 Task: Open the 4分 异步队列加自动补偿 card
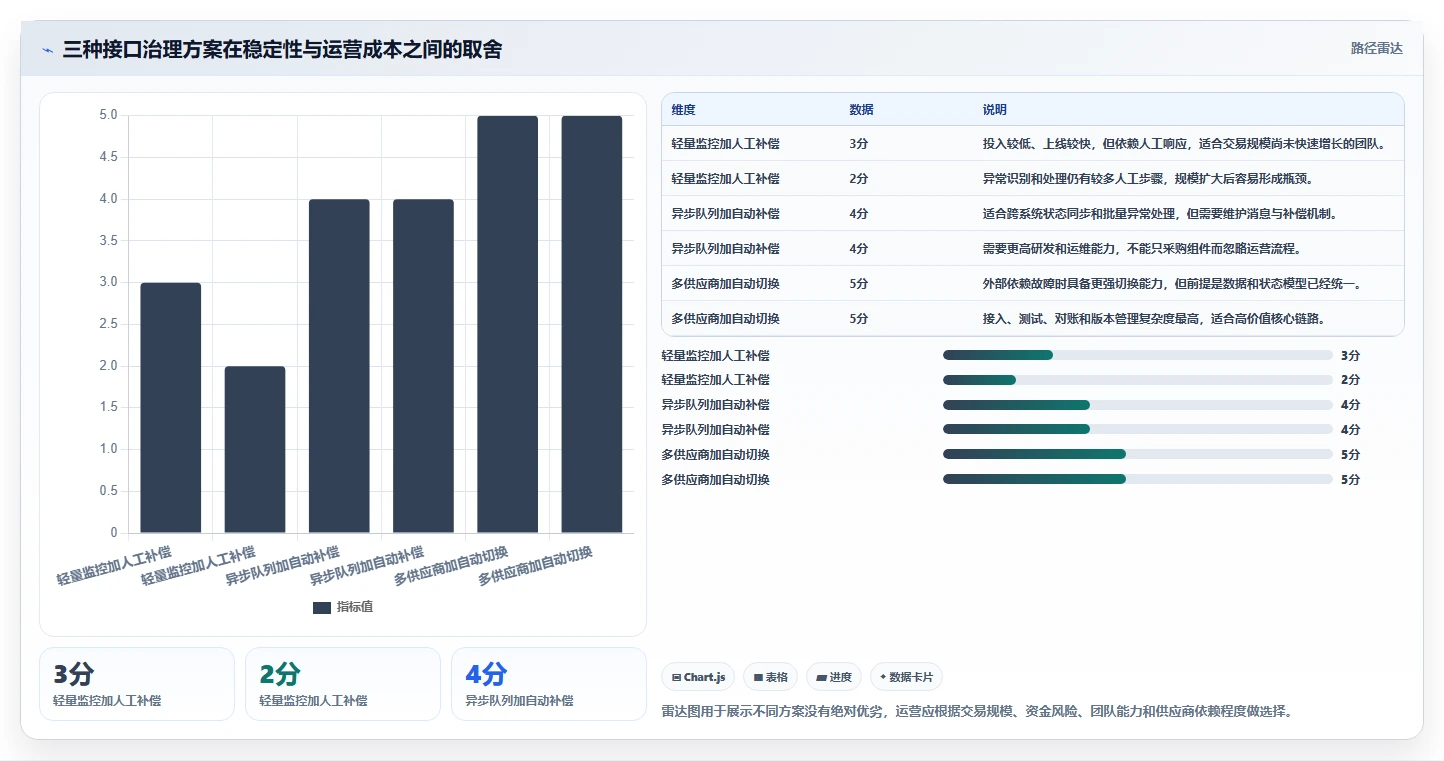[549, 684]
